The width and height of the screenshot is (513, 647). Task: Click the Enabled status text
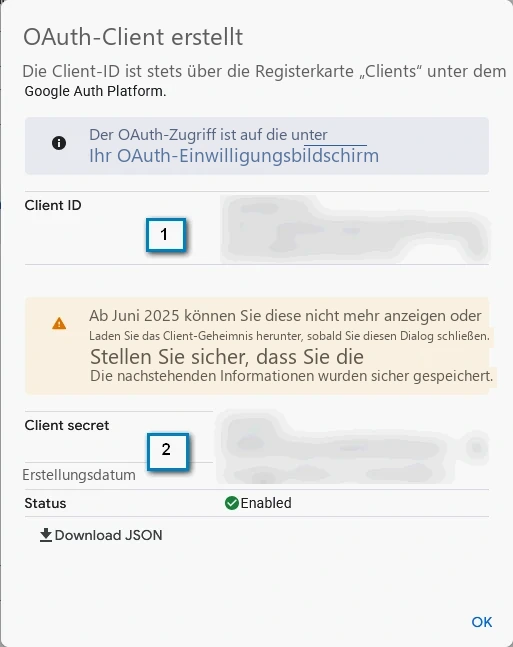266,503
